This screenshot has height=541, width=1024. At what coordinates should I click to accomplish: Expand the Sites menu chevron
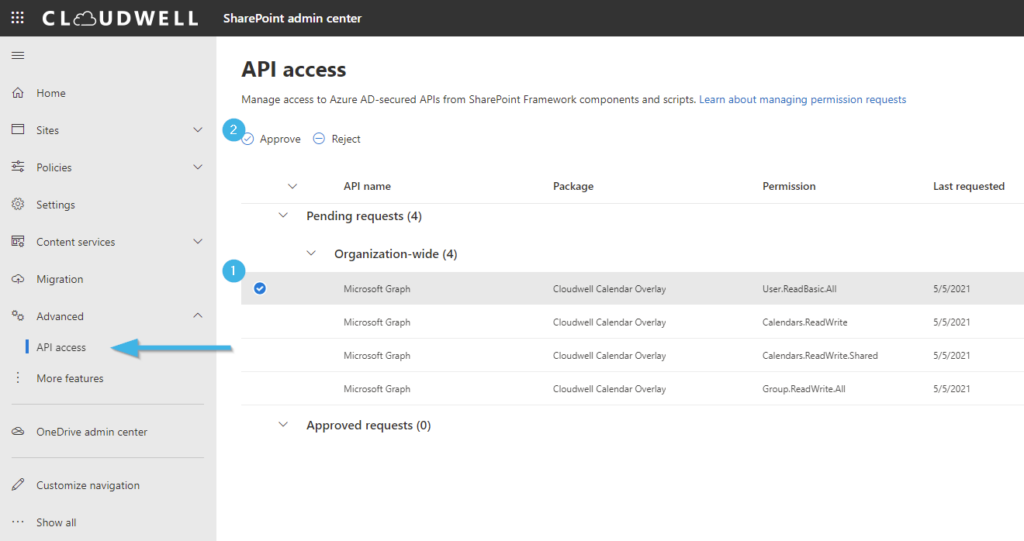(x=198, y=129)
